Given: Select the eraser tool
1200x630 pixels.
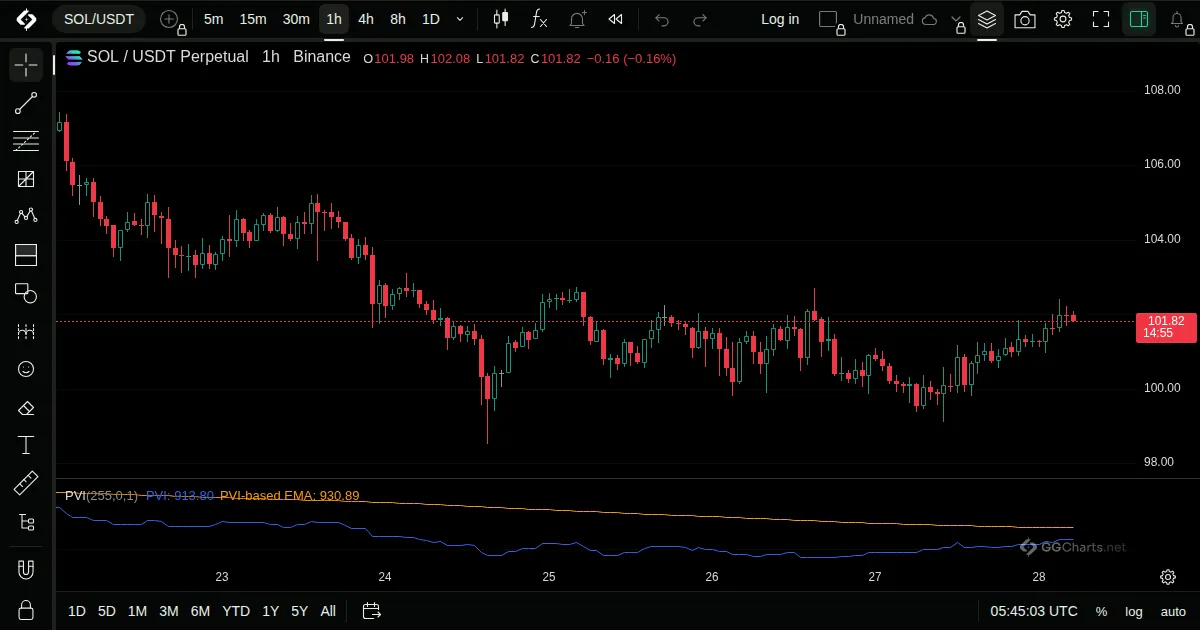Looking at the screenshot, I should [26, 408].
